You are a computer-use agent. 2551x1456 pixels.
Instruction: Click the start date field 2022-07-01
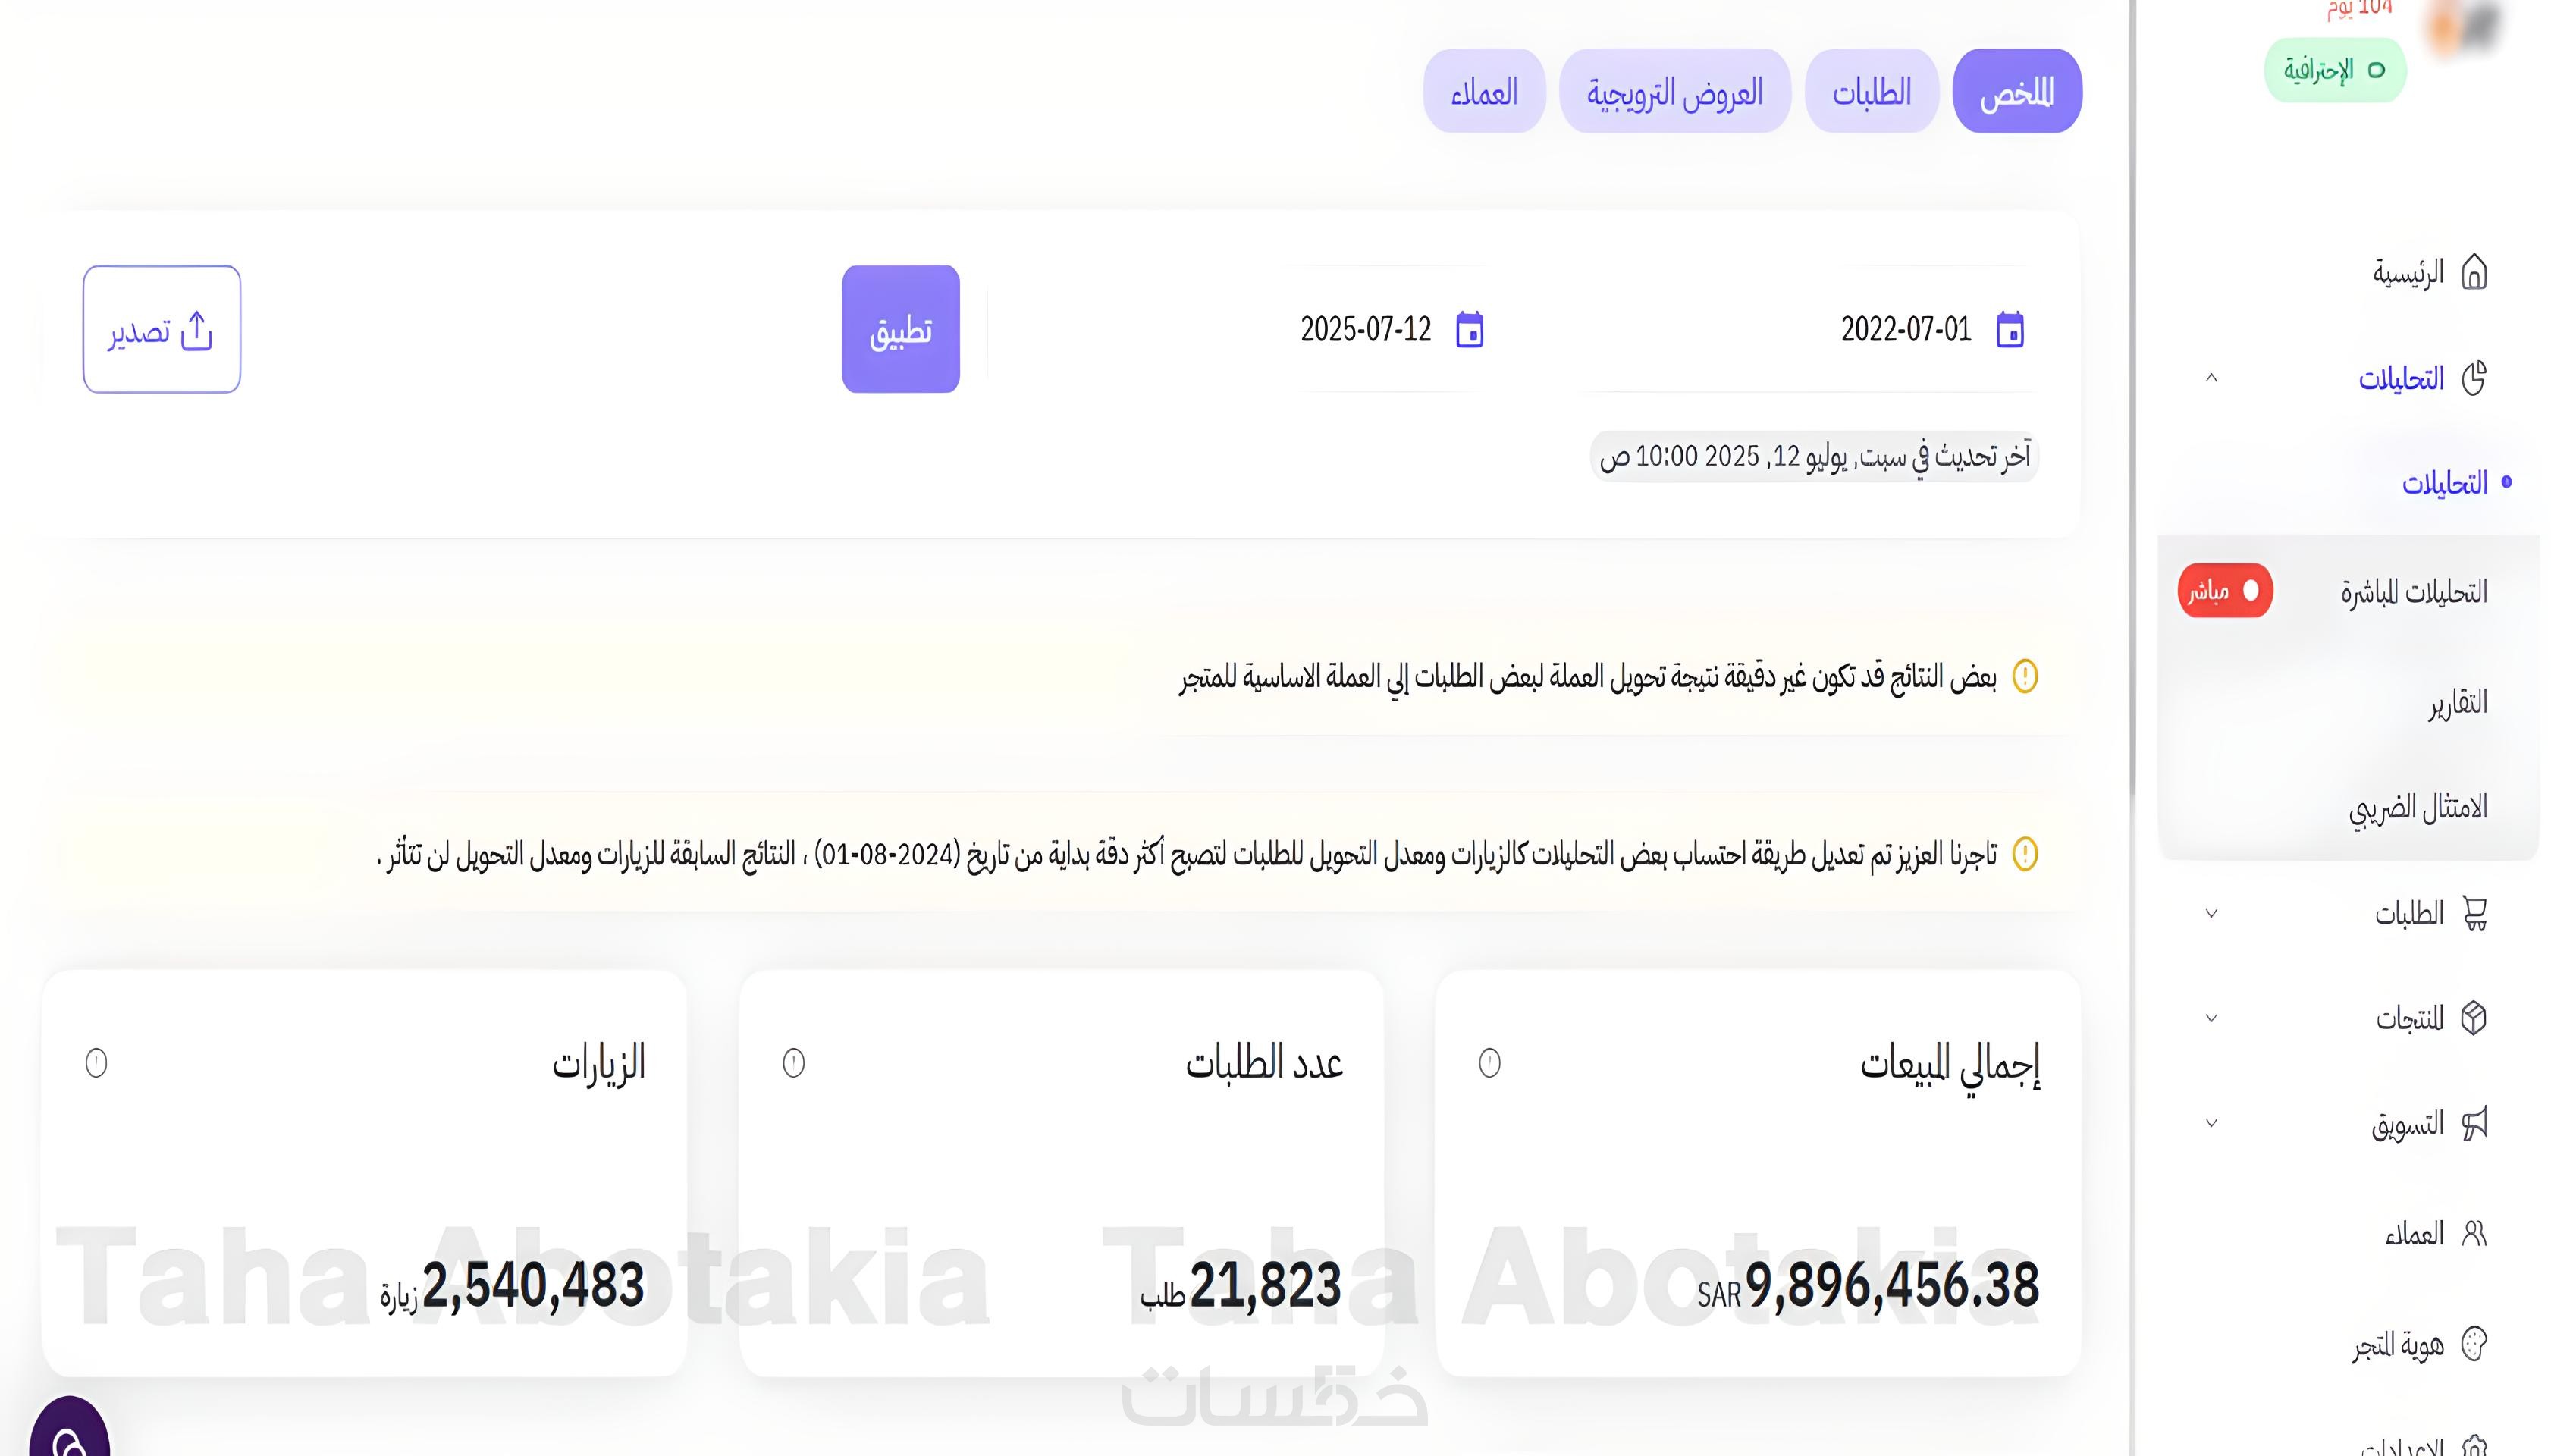pyautogui.click(x=1905, y=329)
